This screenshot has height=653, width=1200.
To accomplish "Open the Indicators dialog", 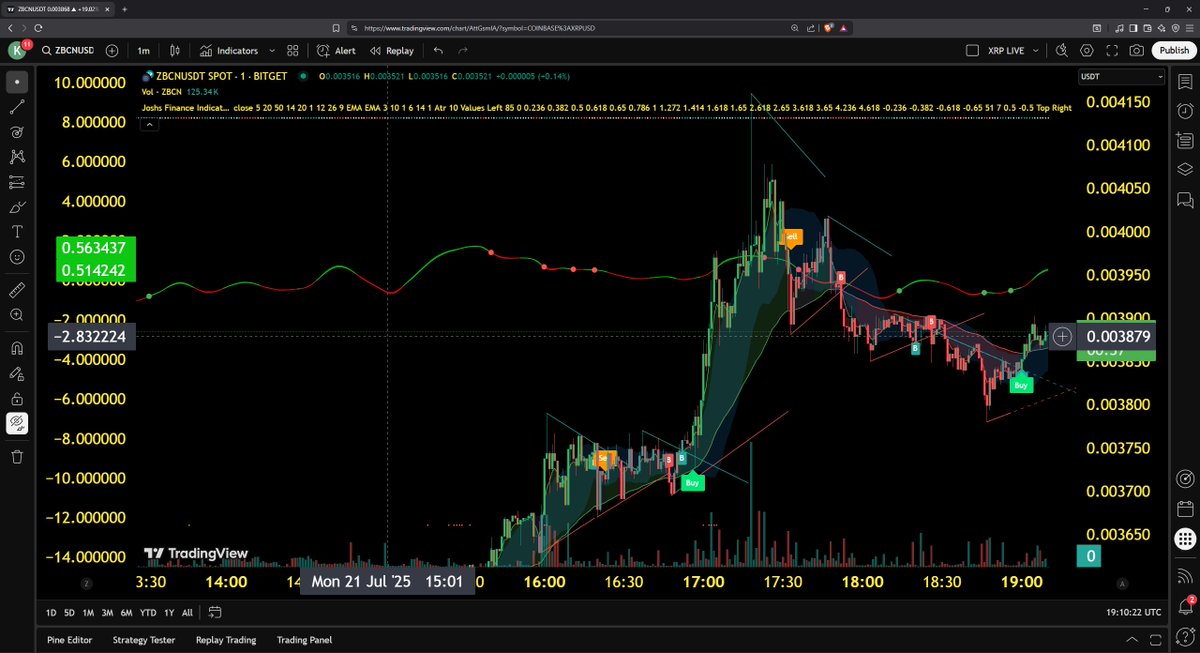I will (x=228, y=50).
